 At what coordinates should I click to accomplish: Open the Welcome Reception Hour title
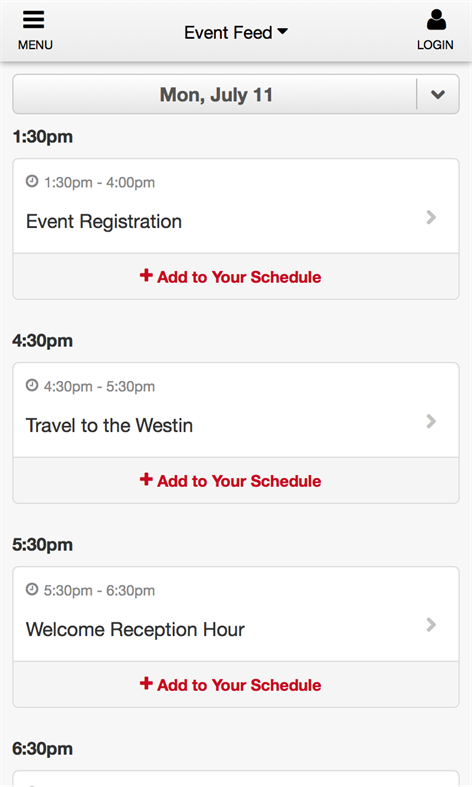click(135, 629)
